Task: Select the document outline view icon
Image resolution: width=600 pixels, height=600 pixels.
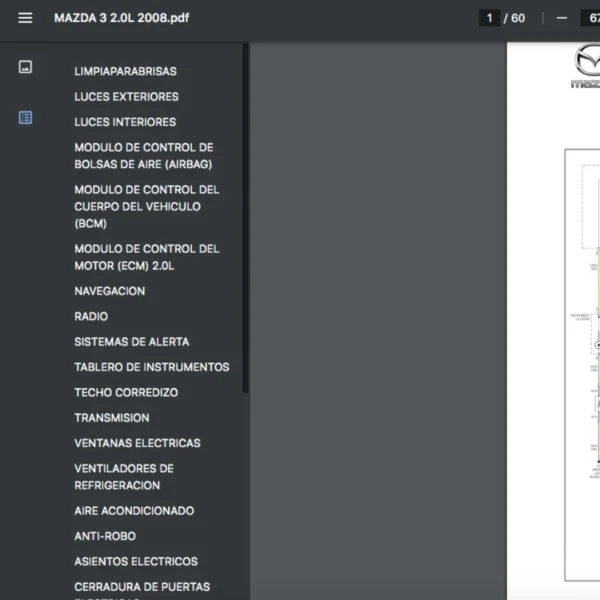Action: pyautogui.click(x=25, y=117)
